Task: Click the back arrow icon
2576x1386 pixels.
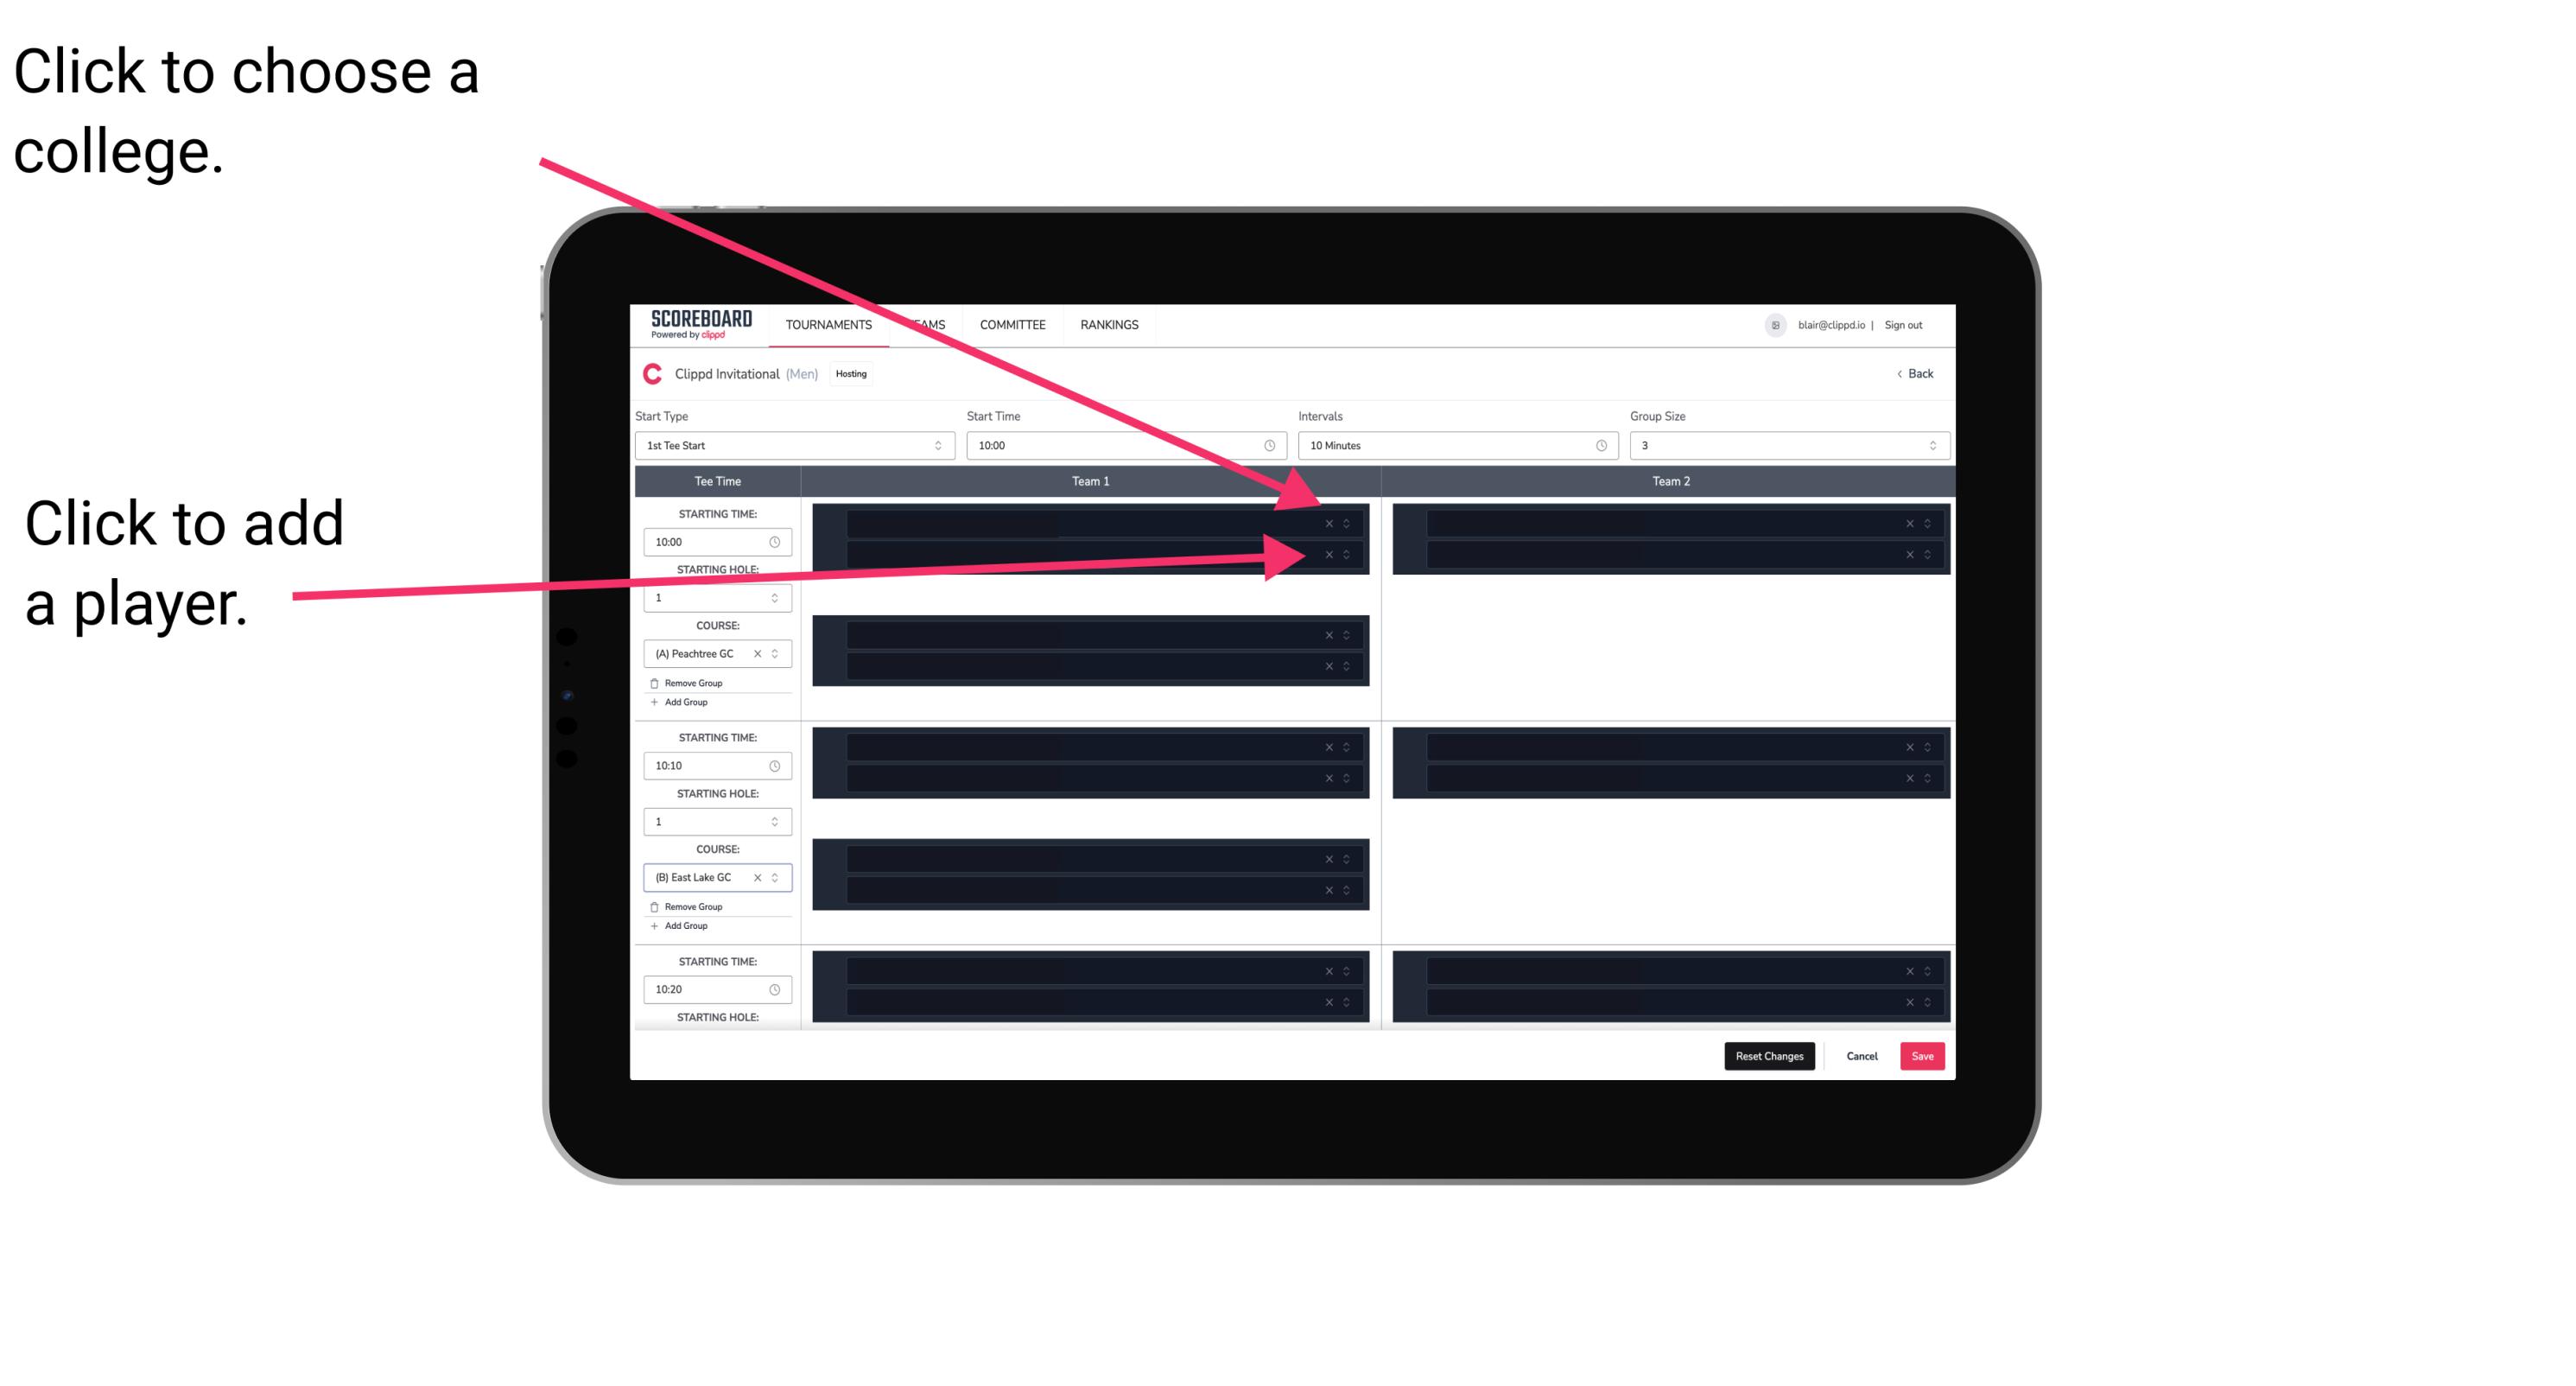Action: [1900, 374]
